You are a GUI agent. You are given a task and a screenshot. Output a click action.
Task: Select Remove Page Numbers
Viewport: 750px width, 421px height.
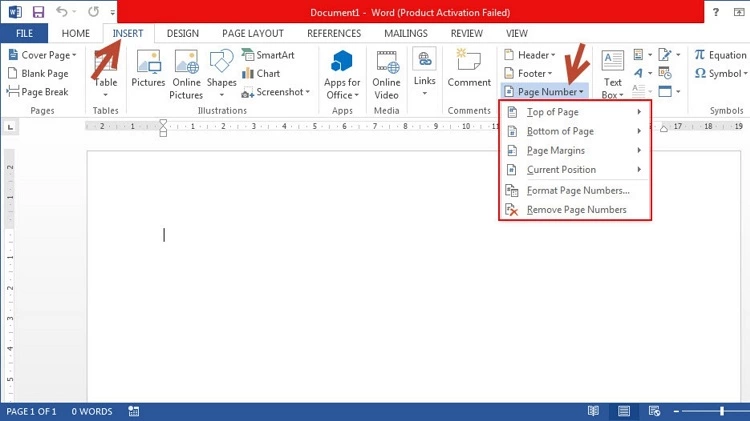coord(574,210)
